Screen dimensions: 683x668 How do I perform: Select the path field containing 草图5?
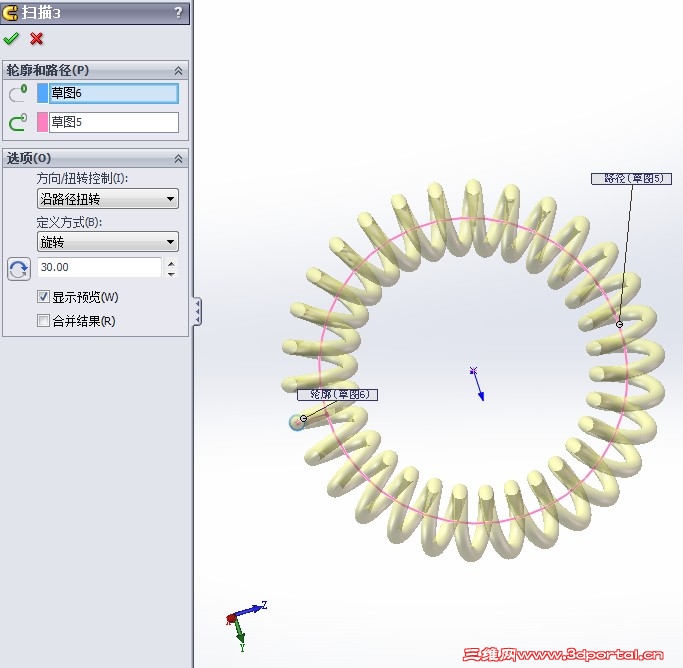[x=114, y=122]
